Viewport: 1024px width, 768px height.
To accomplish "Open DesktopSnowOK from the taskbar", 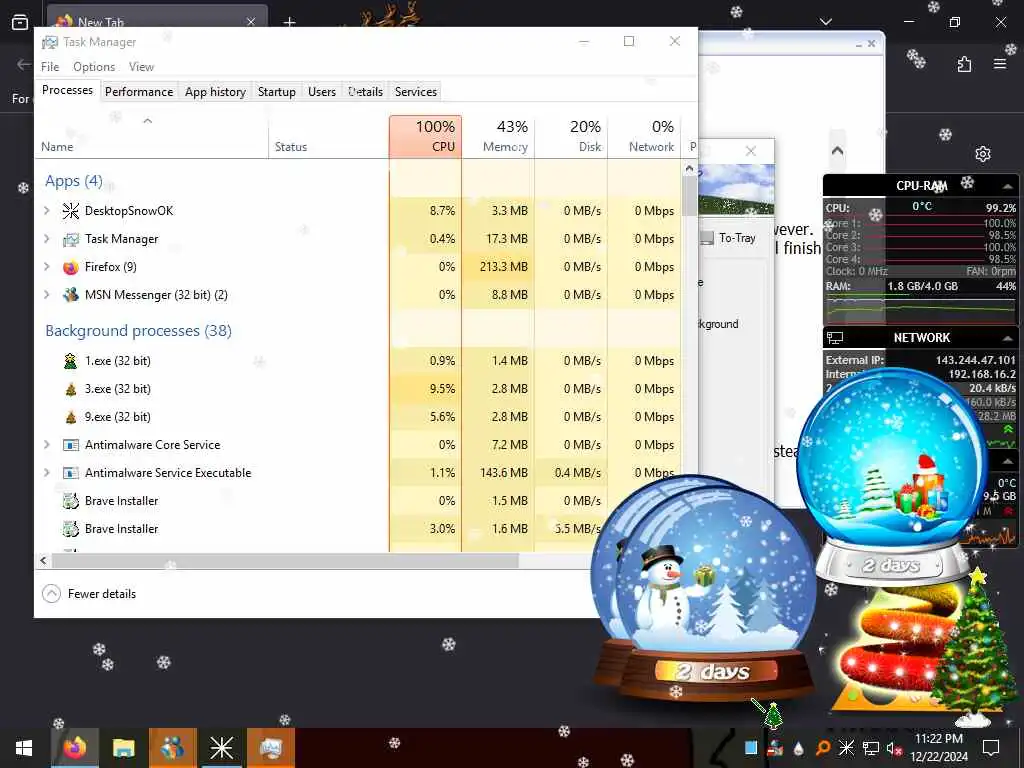I will 221,748.
